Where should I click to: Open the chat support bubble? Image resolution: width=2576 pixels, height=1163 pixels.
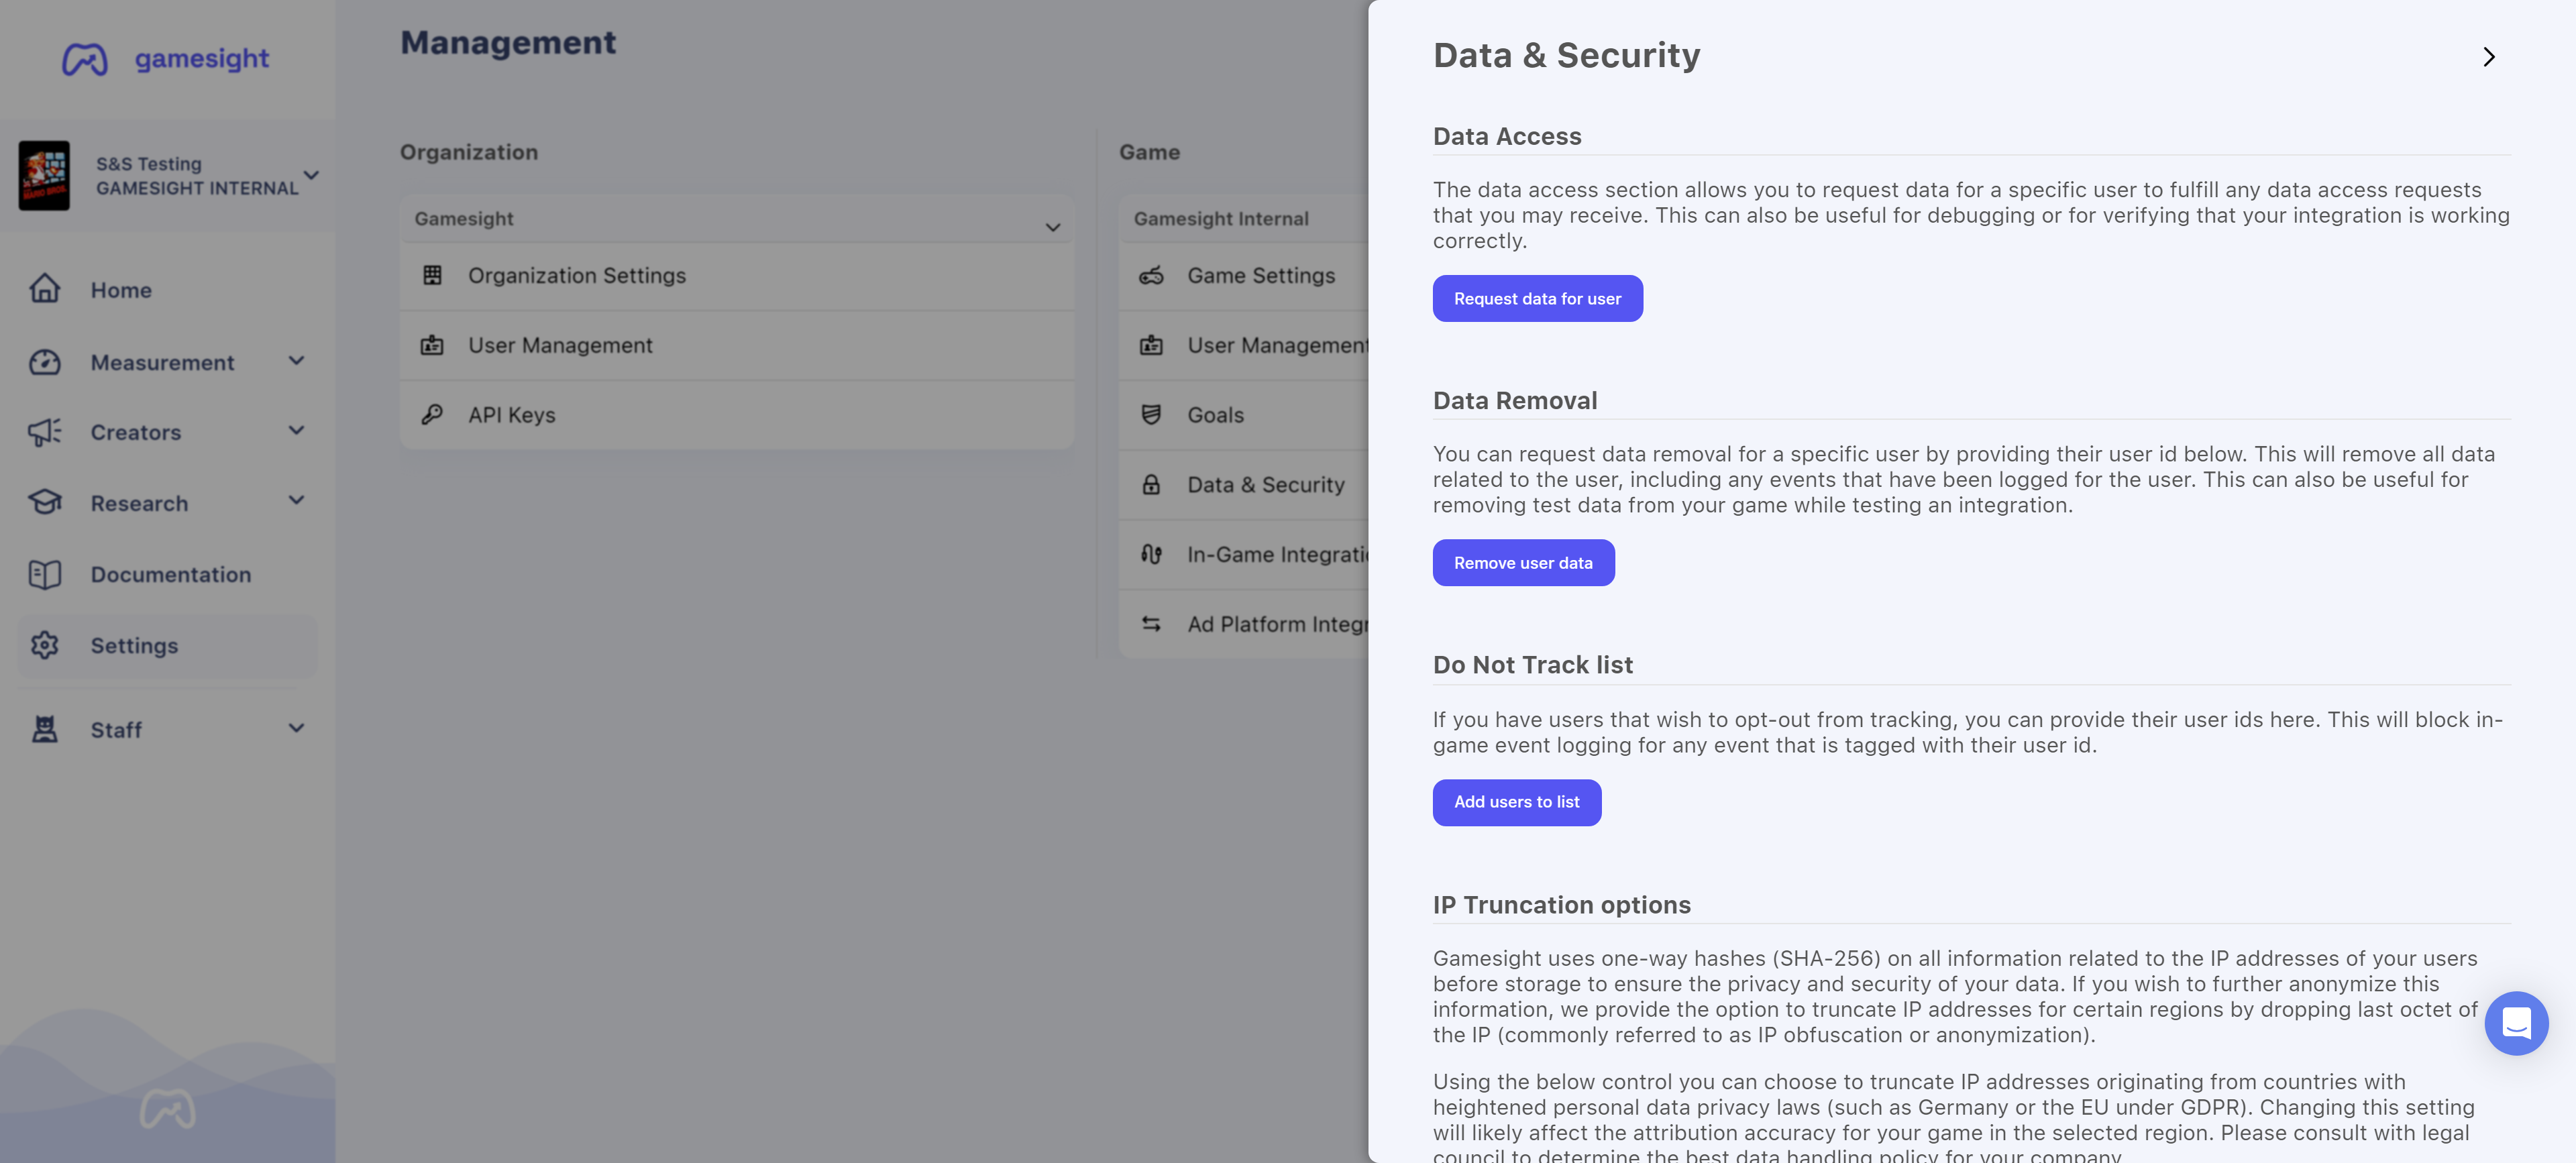coord(2516,1023)
